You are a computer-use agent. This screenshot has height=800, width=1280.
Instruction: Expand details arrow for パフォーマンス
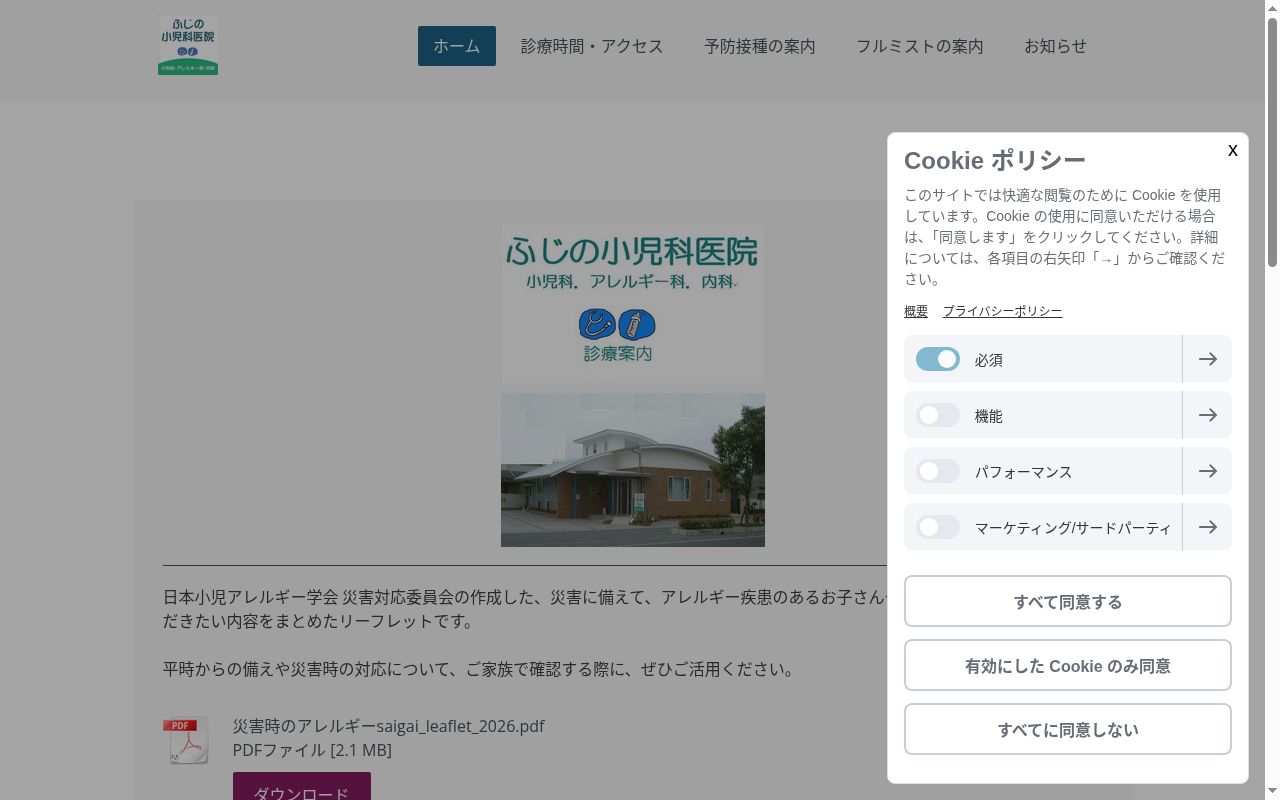1207,471
